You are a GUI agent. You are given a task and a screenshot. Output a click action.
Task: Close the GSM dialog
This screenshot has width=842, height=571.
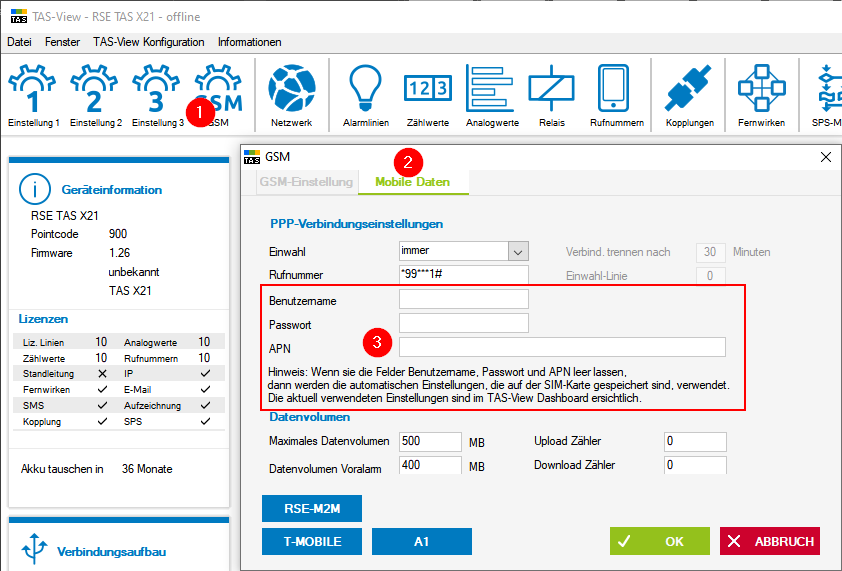tap(825, 157)
